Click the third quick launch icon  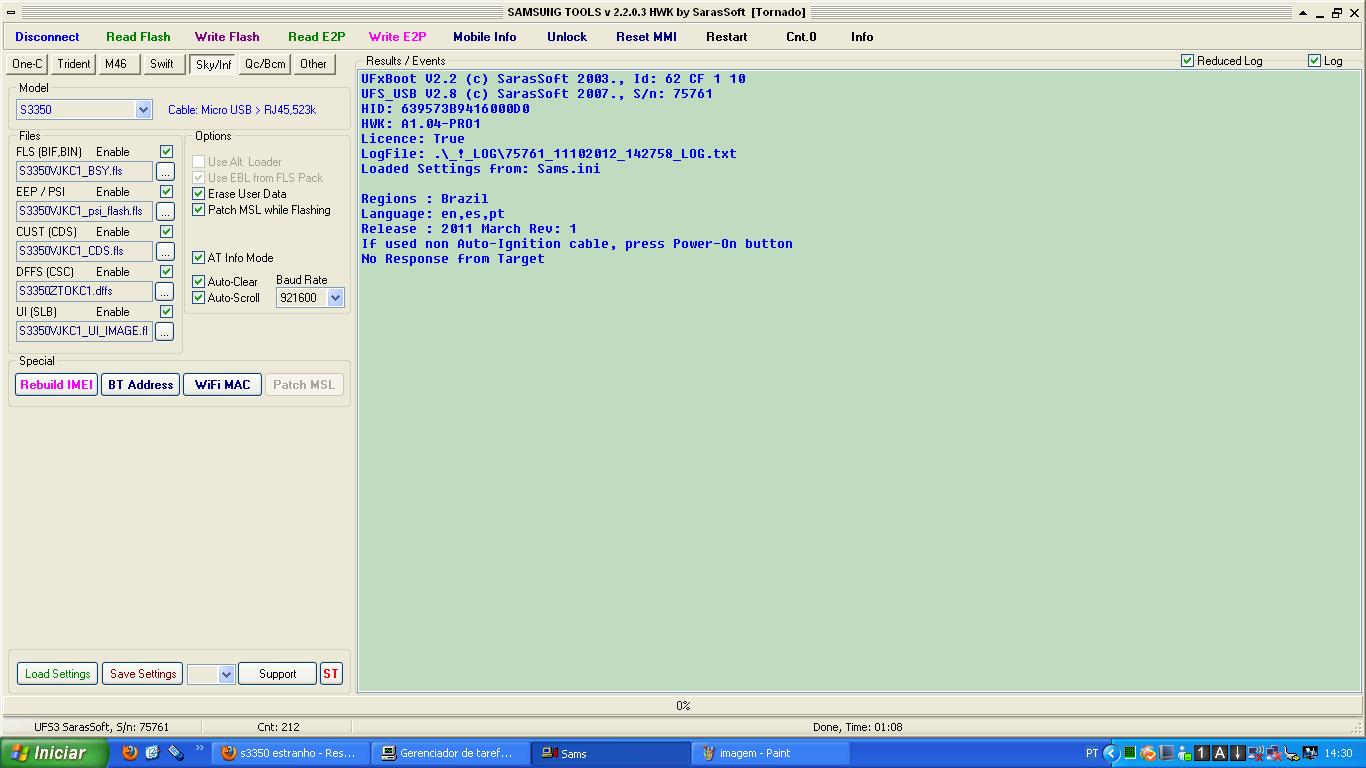[175, 753]
